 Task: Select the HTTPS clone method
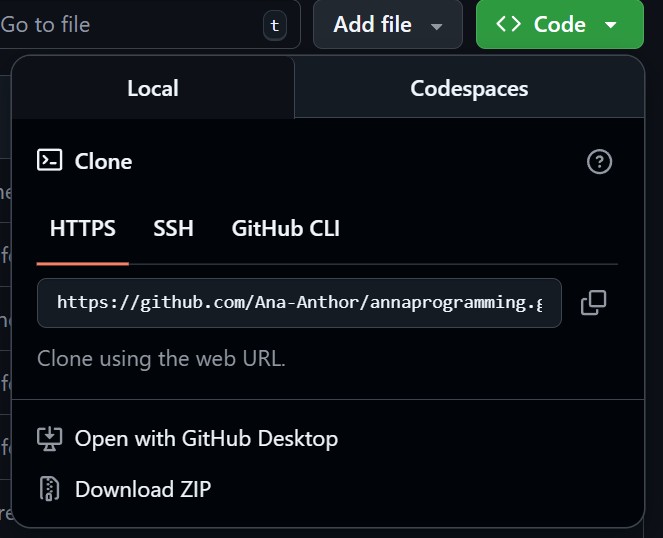click(82, 228)
